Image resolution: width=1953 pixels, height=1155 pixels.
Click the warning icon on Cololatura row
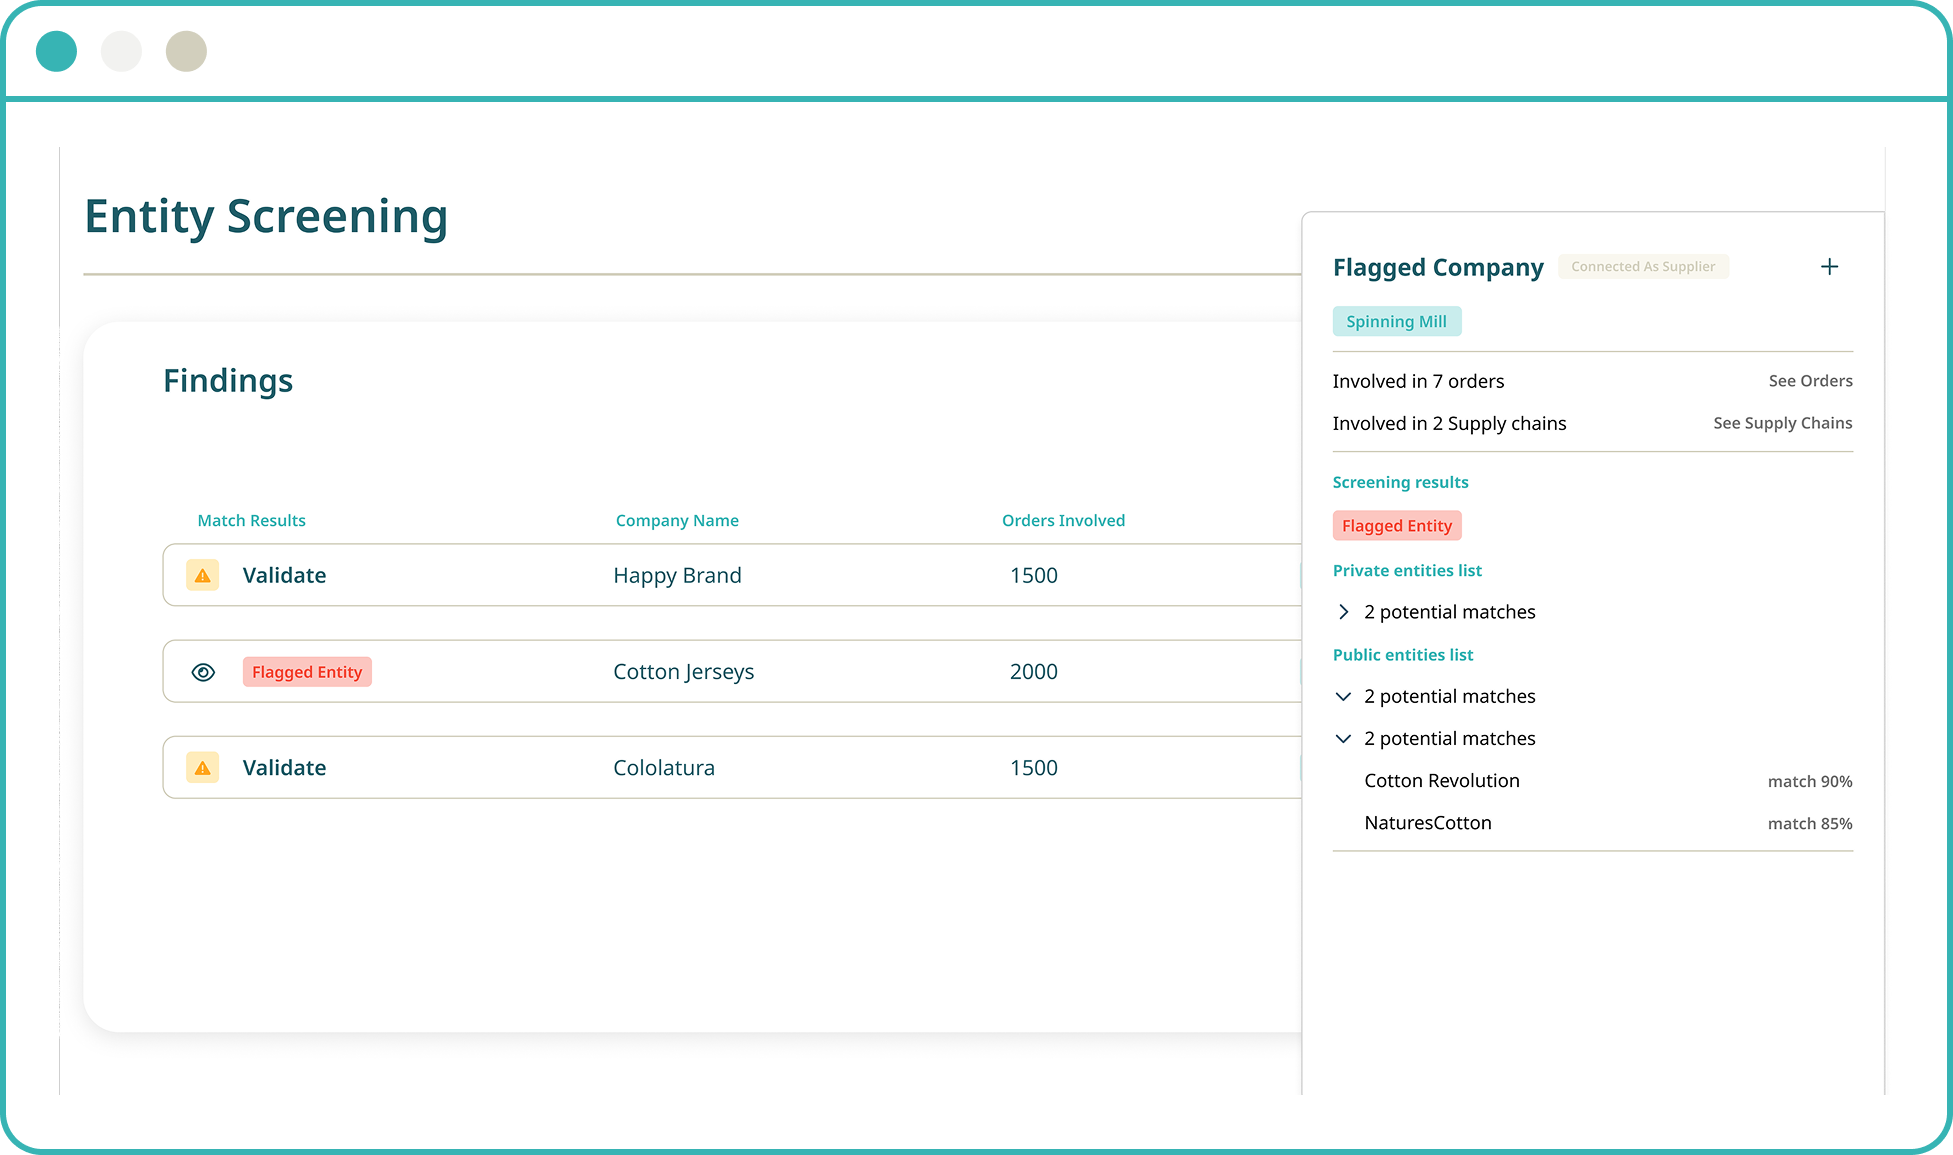(203, 768)
